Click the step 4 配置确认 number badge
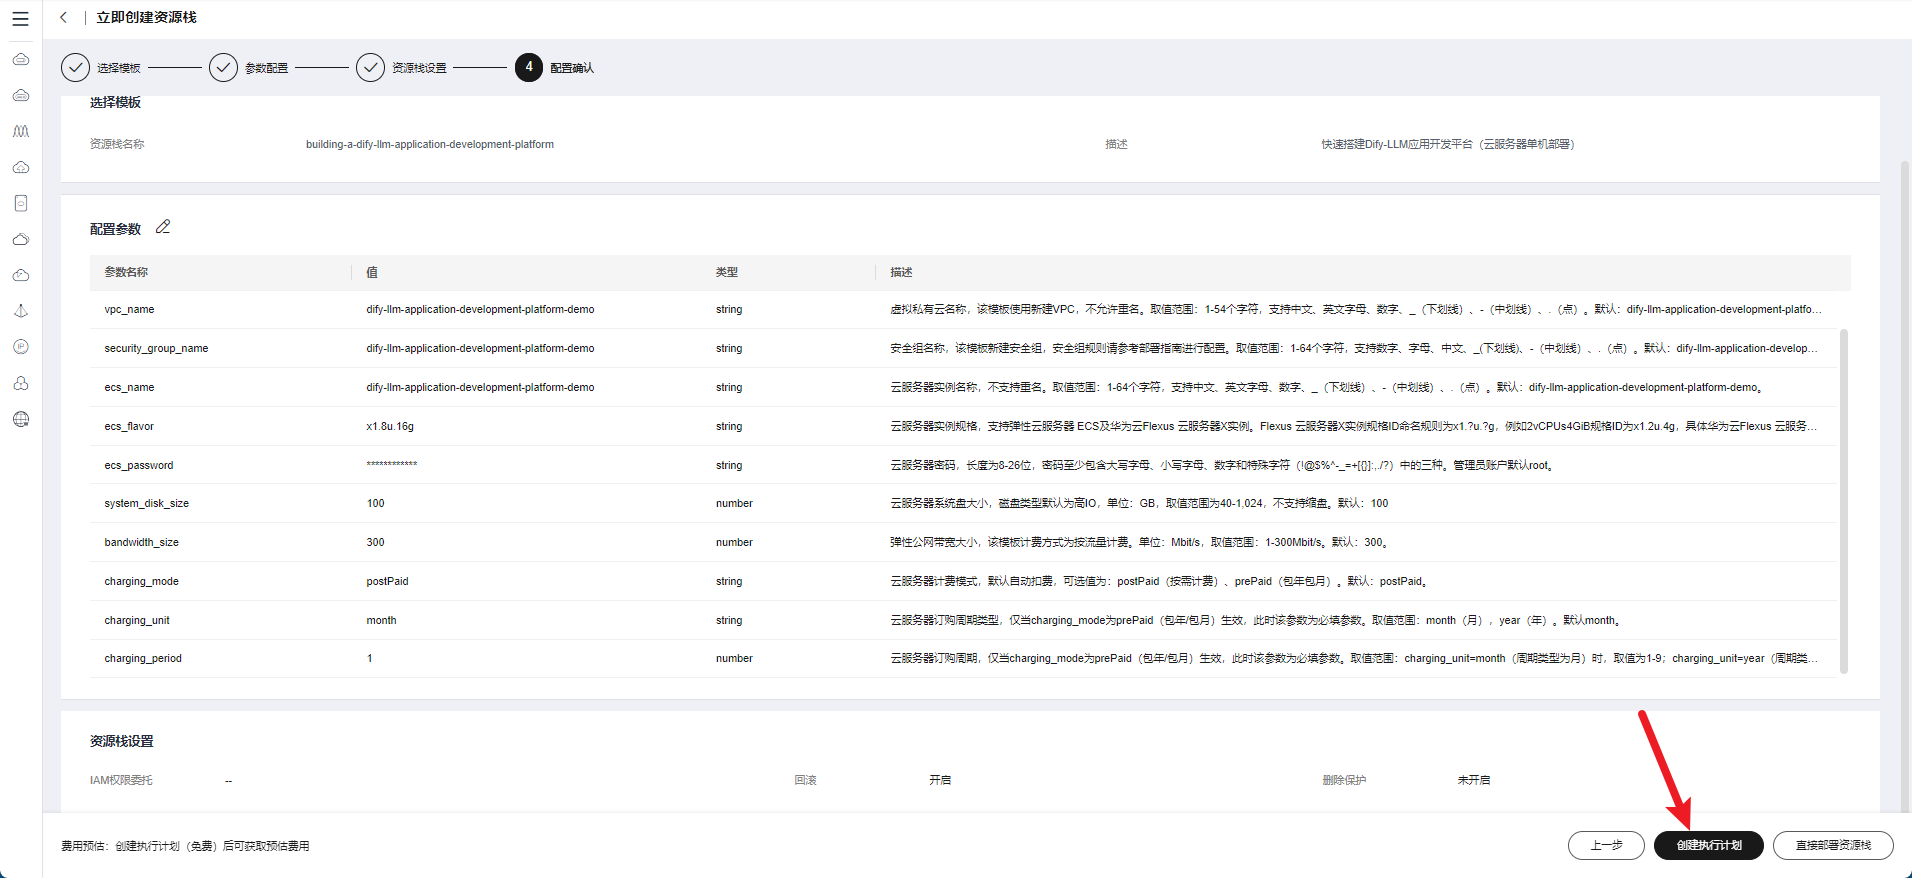This screenshot has width=1912, height=878. pos(529,67)
